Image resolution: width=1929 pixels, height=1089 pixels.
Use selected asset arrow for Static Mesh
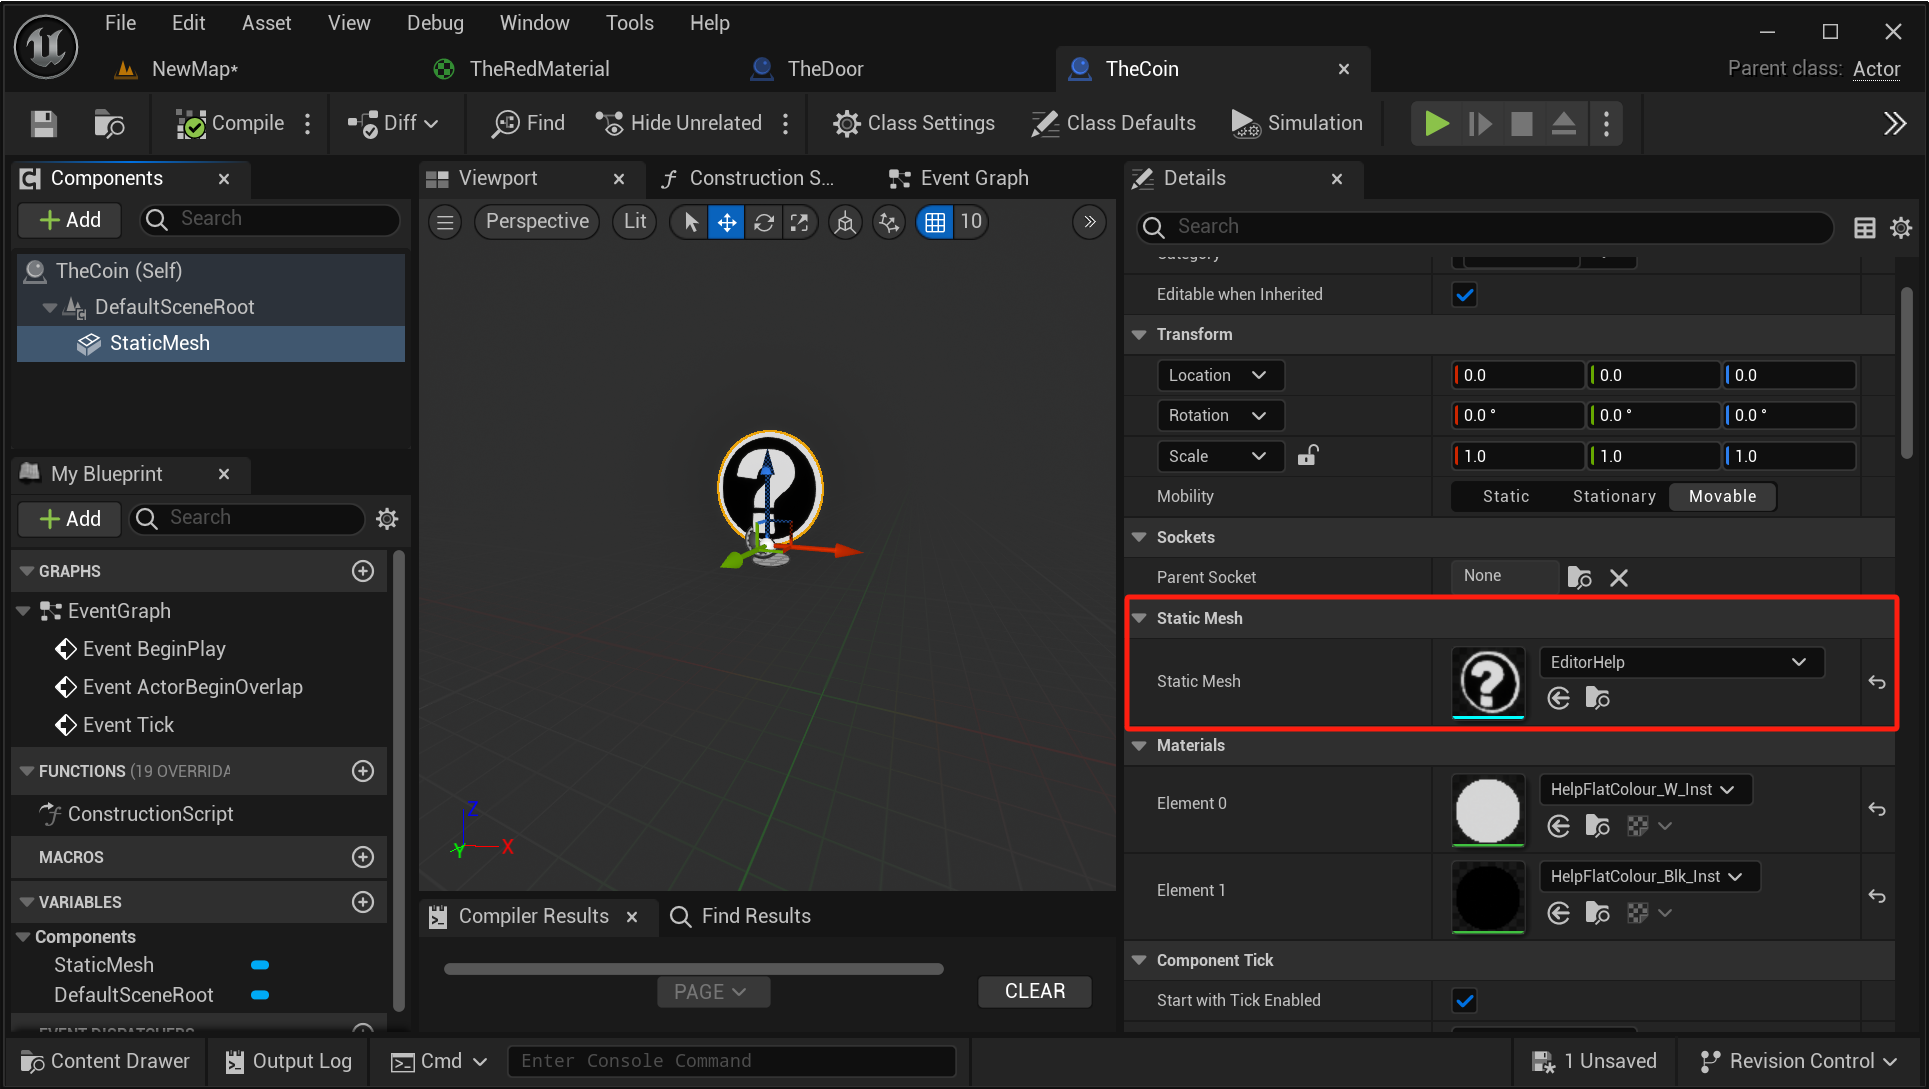1558,698
